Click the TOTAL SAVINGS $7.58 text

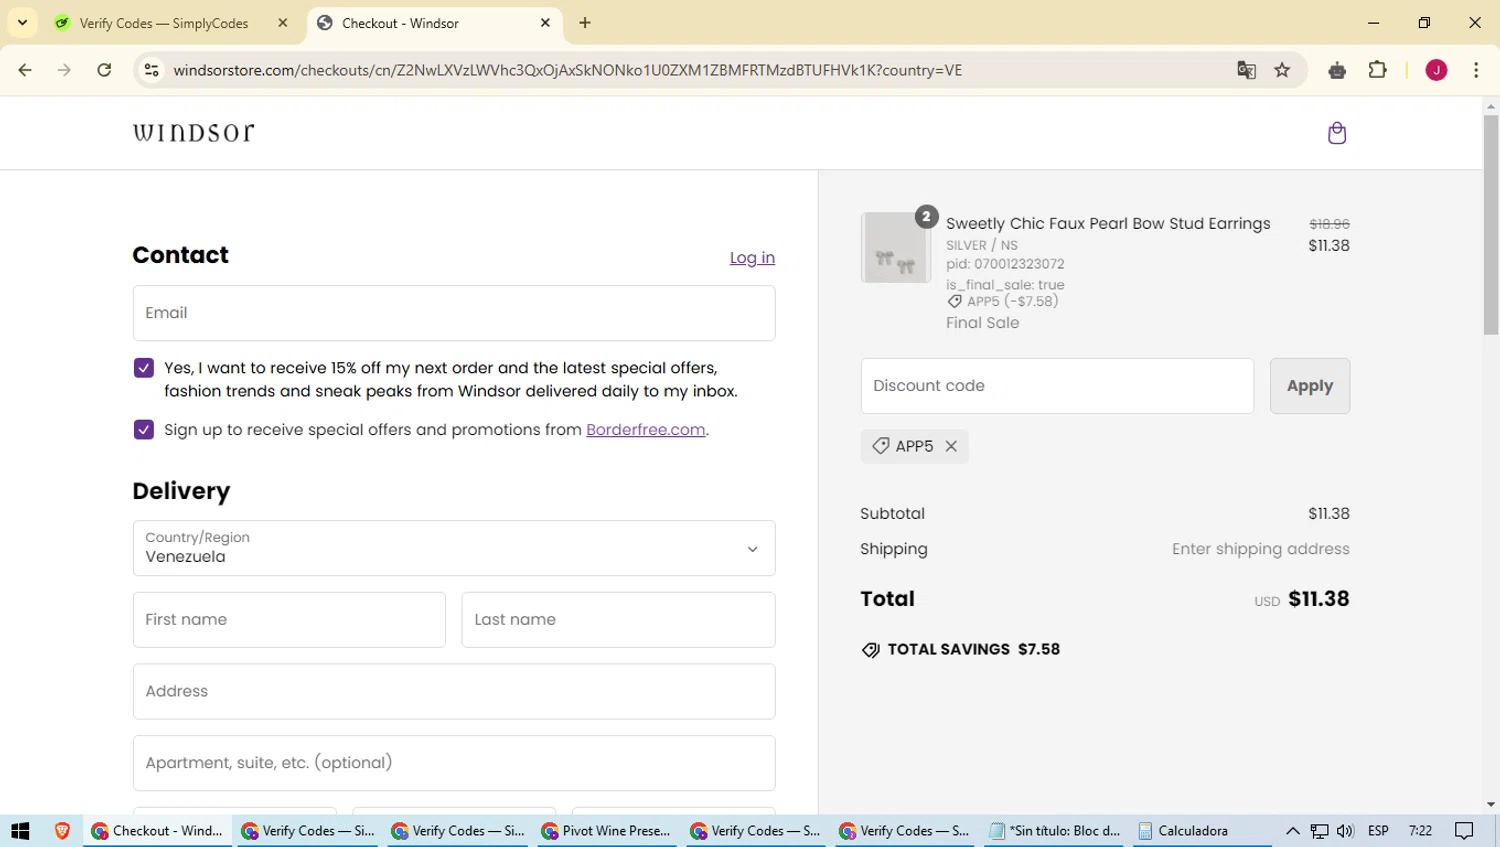tap(973, 650)
